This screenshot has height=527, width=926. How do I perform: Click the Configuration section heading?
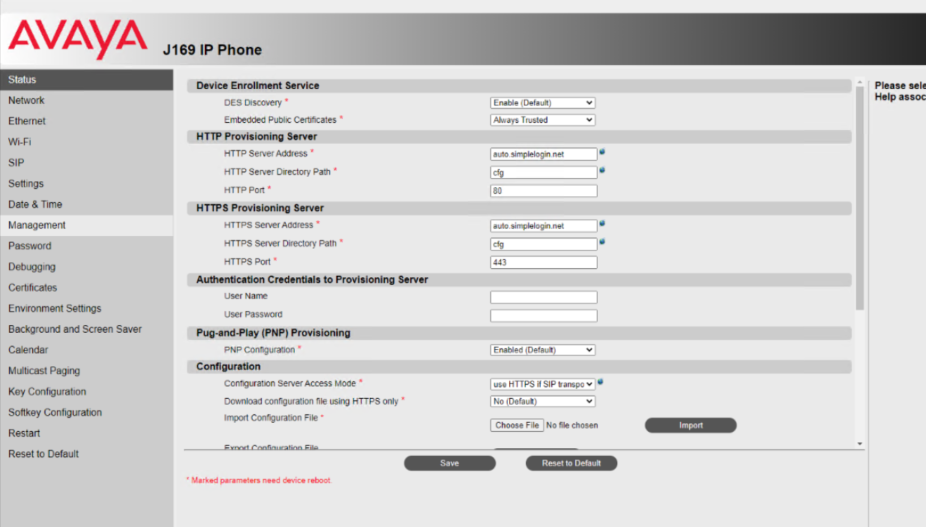tap(228, 366)
